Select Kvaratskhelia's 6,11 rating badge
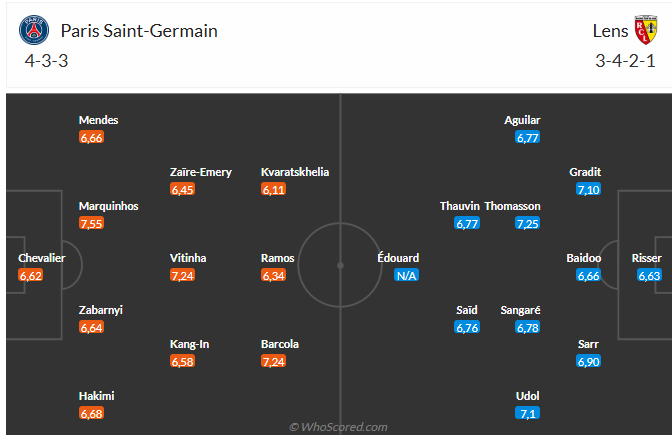This screenshot has height=435, width=672. tap(274, 189)
